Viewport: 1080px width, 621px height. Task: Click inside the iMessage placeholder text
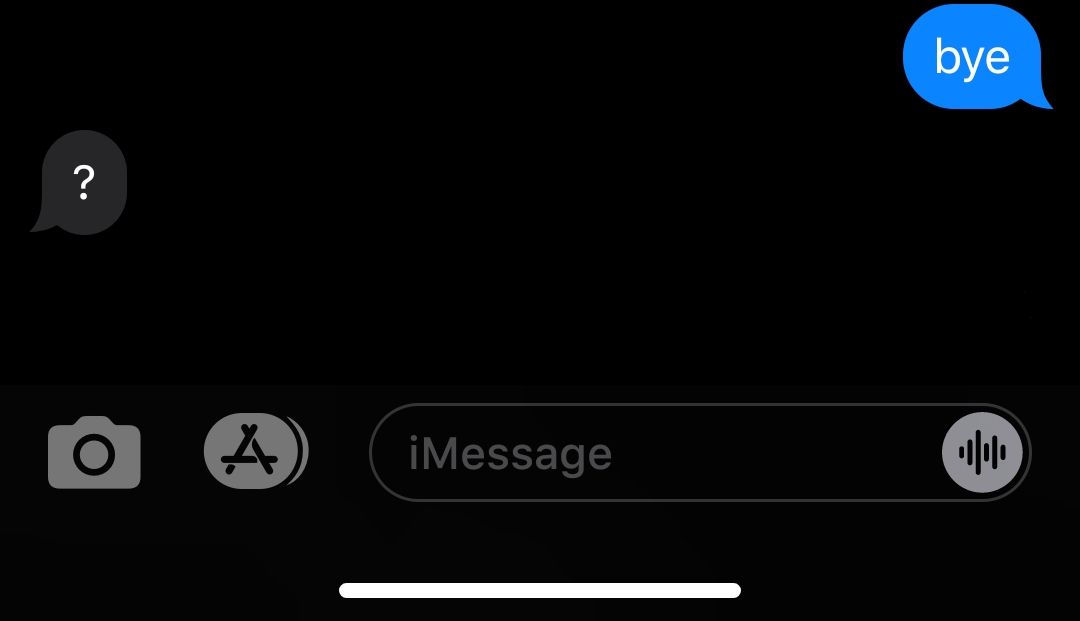[x=510, y=454]
